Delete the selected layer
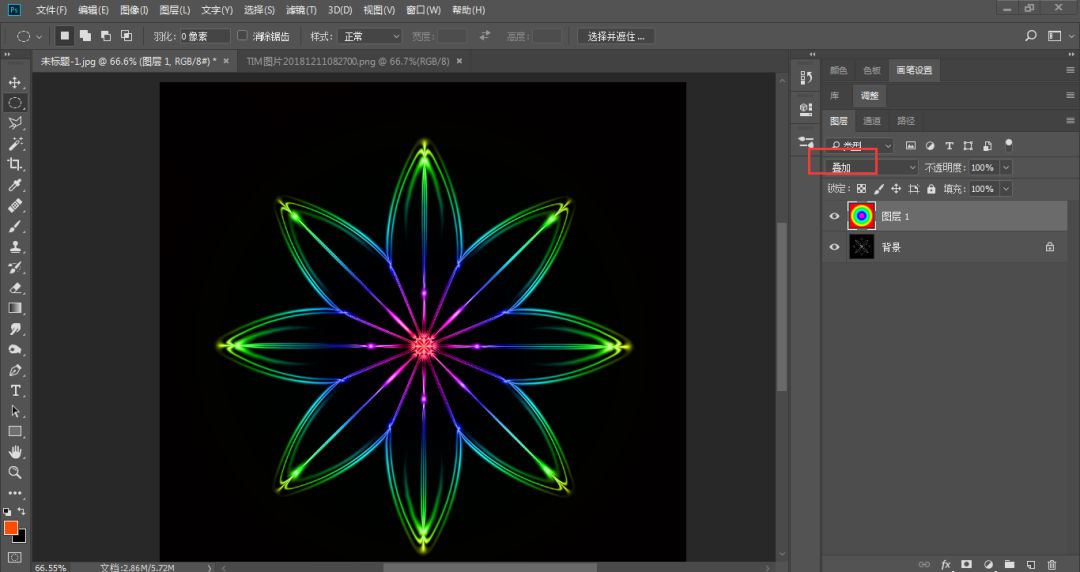Screen dimensions: 1080x572 1052,564
